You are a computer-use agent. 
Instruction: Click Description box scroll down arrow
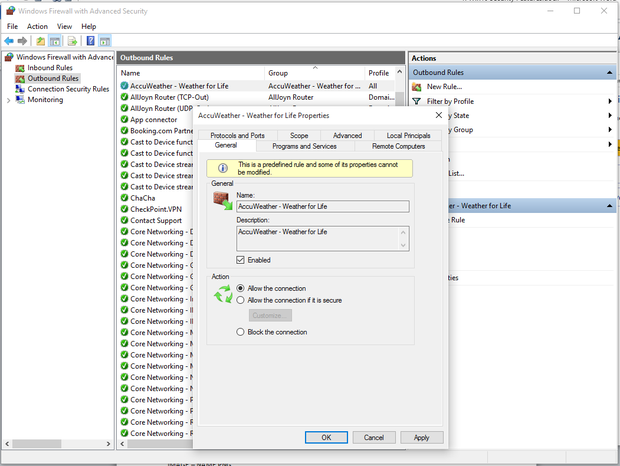pyautogui.click(x=403, y=245)
